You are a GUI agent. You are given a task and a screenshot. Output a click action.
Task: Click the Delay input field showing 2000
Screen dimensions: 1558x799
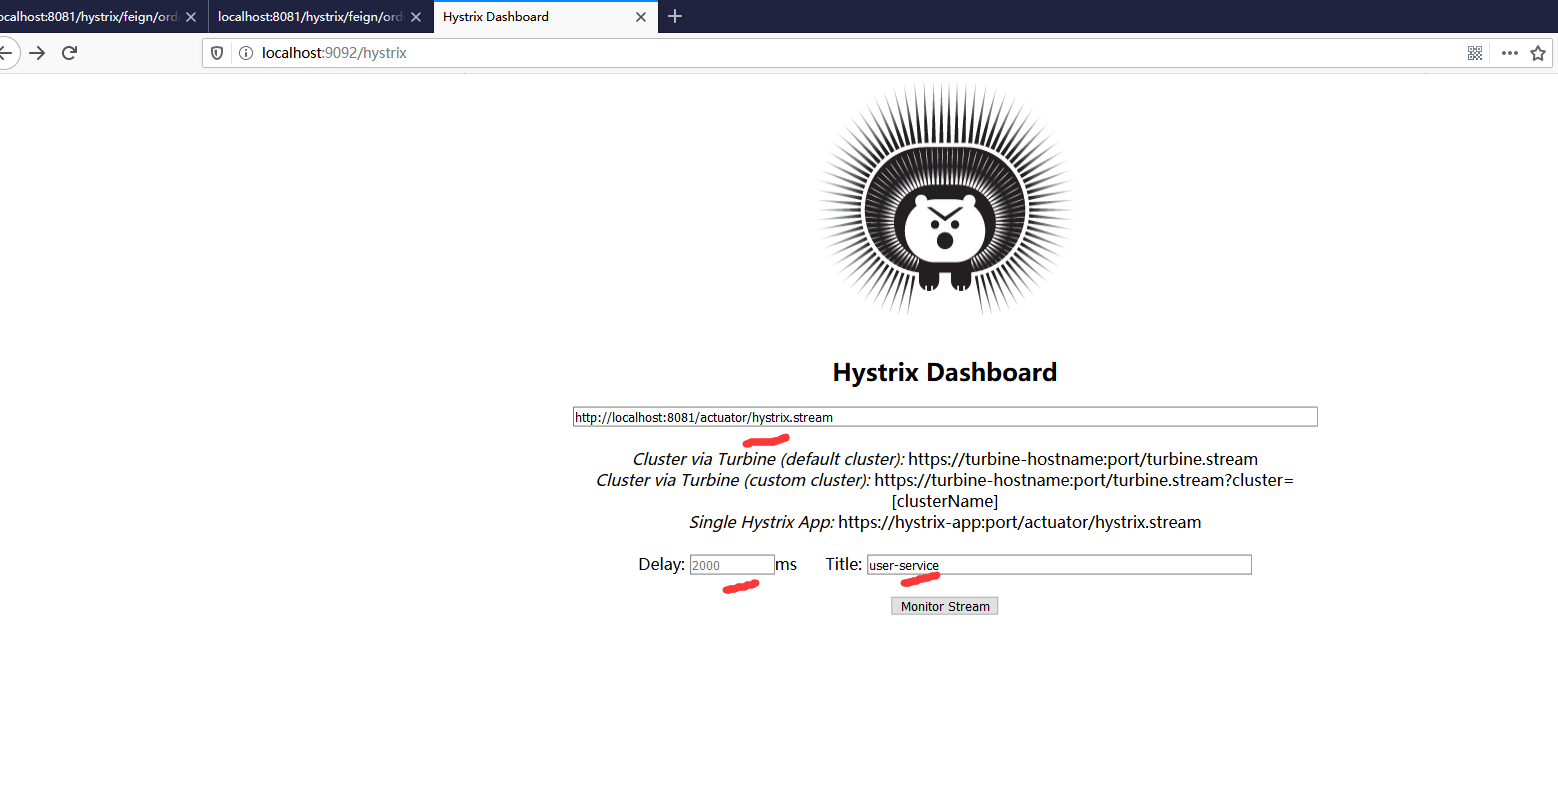point(732,565)
